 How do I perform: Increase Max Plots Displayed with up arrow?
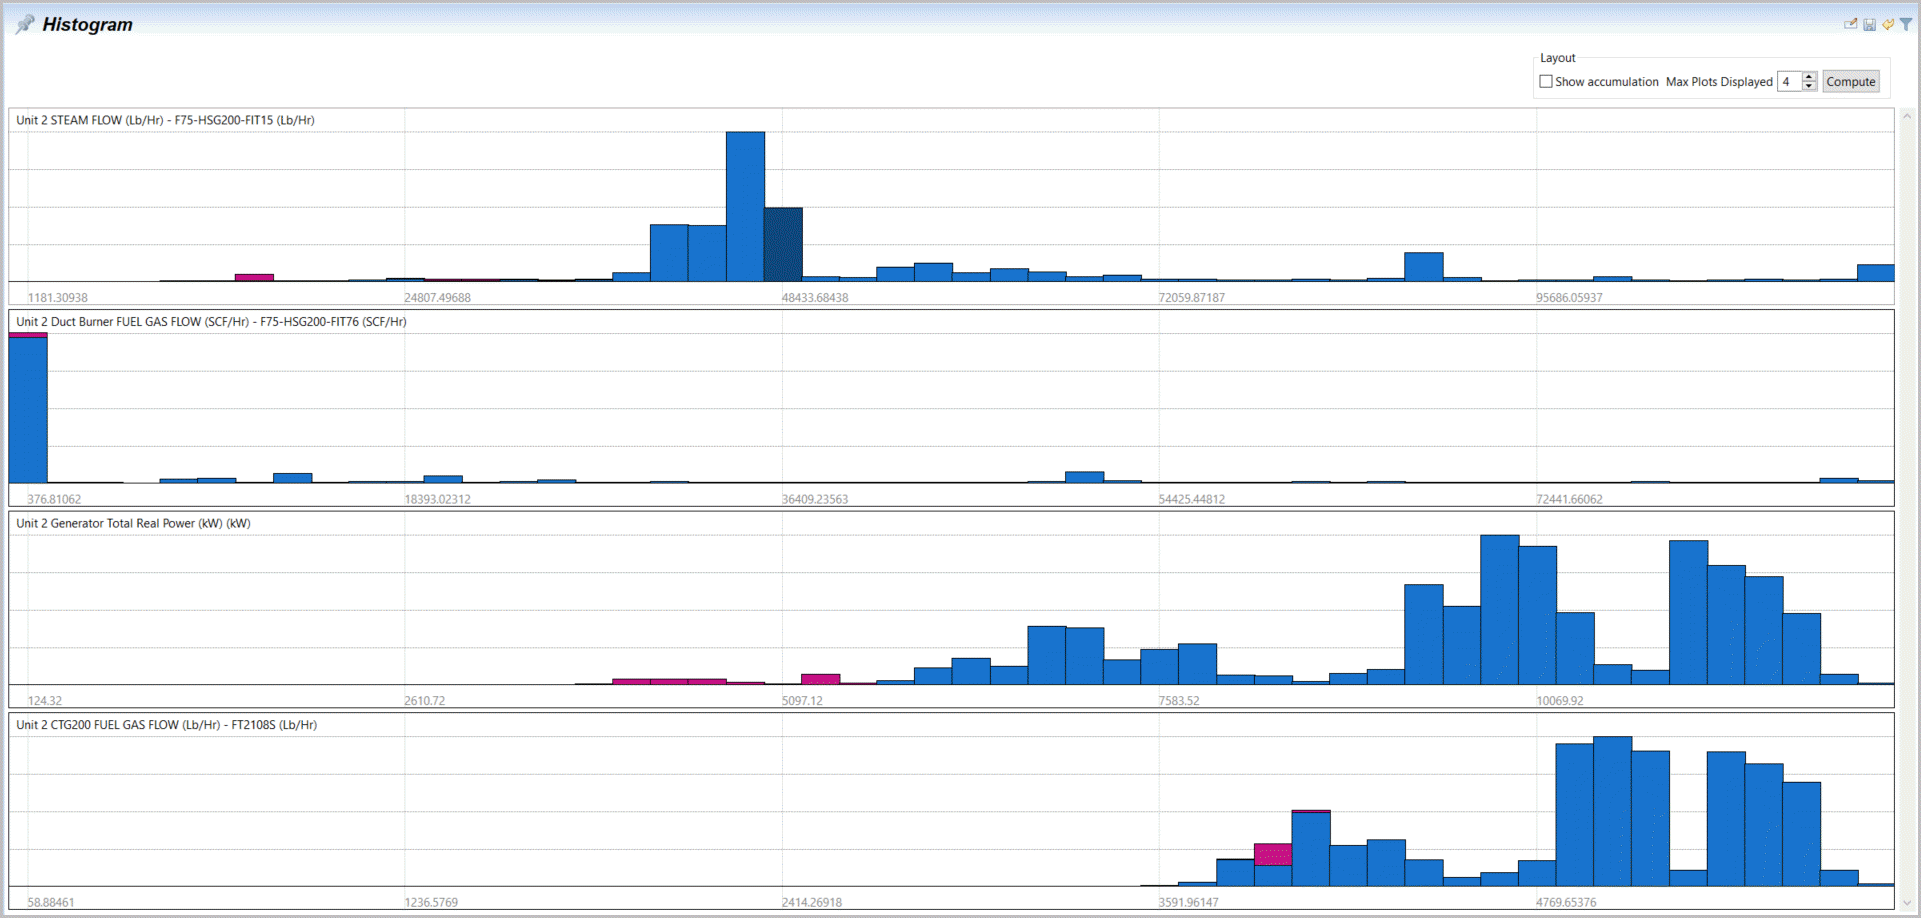click(1809, 77)
